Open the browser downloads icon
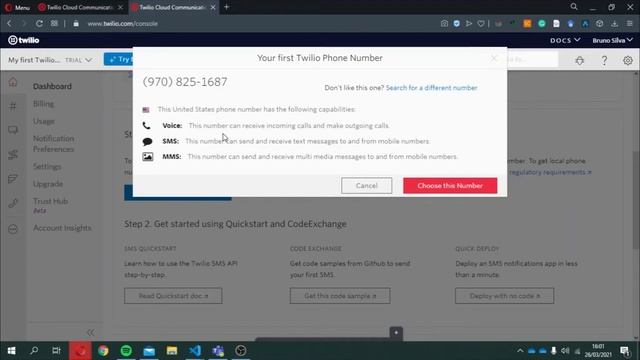 click(614, 24)
